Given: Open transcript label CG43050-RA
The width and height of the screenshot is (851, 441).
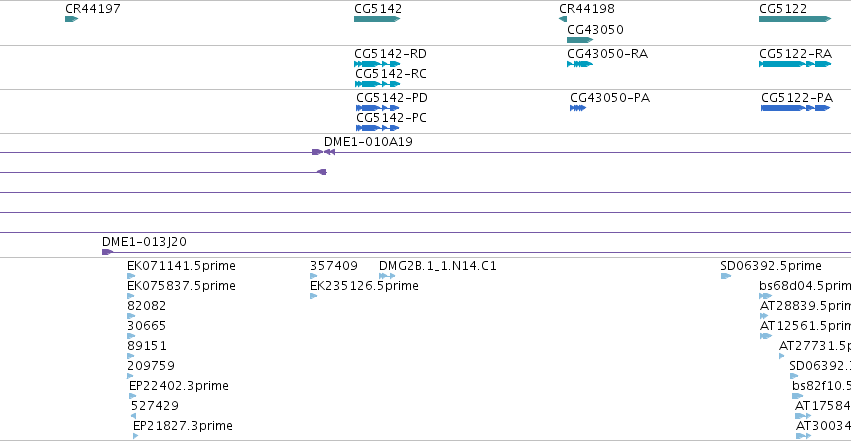Looking at the screenshot, I should [x=607, y=54].
